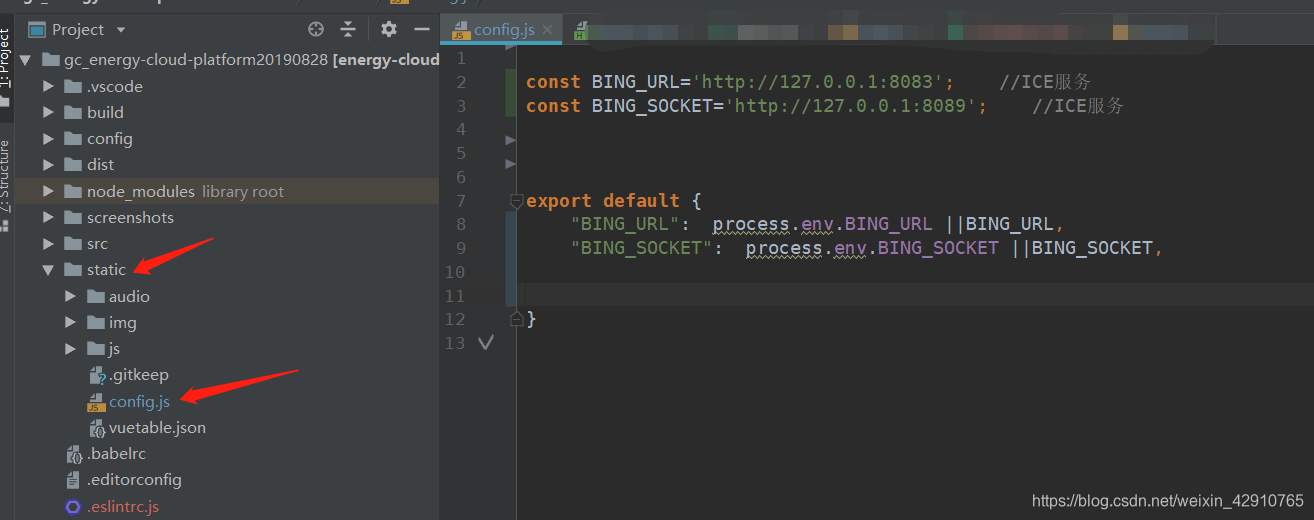The height and width of the screenshot is (520, 1314).
Task: Click the collapse all icon in Project panel
Action: tap(348, 29)
